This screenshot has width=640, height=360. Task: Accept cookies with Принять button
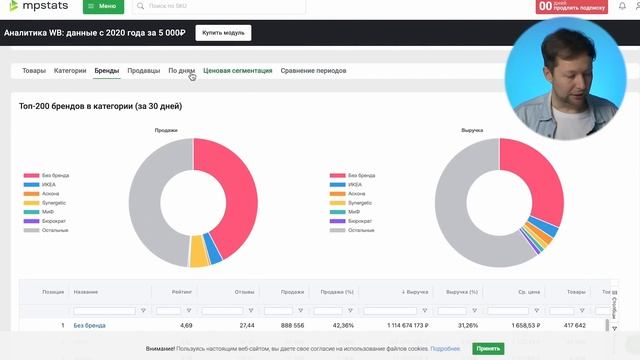click(x=488, y=349)
